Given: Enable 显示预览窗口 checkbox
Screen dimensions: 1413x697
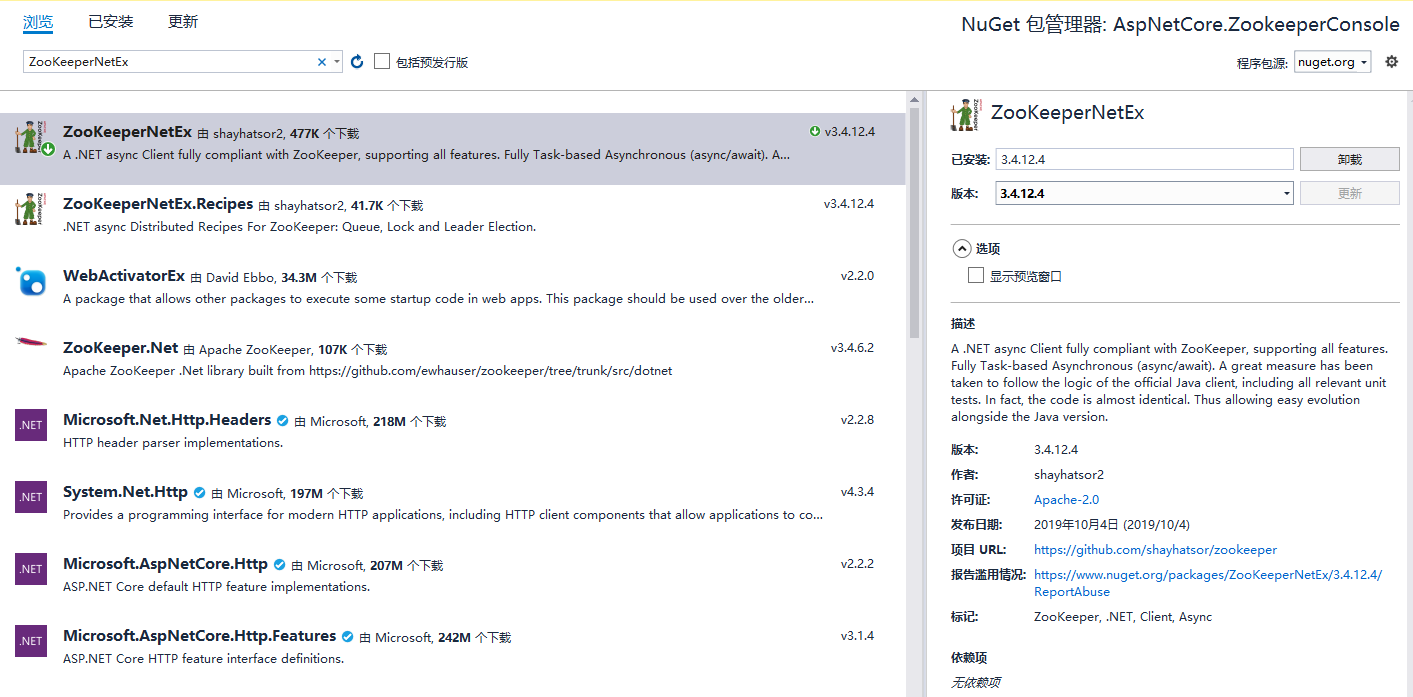Looking at the screenshot, I should (x=976, y=276).
